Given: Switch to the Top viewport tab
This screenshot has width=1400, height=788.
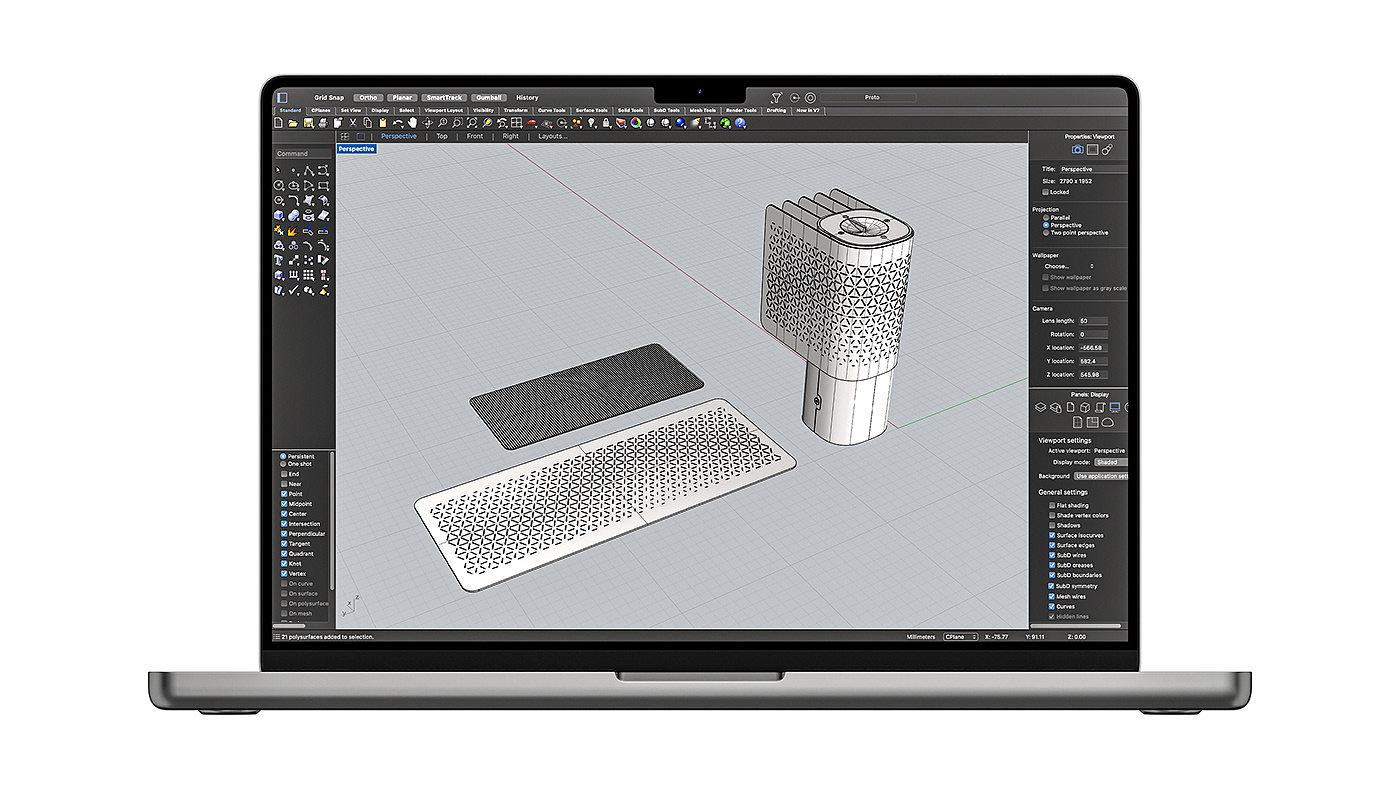Looking at the screenshot, I should [442, 136].
